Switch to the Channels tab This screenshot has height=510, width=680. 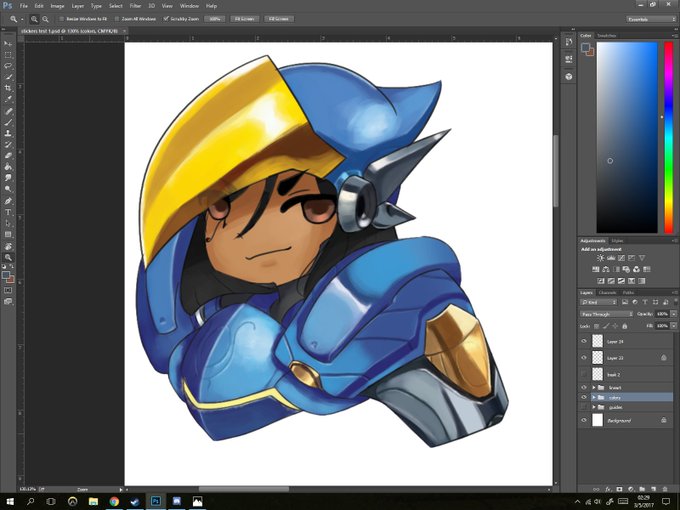coord(608,293)
